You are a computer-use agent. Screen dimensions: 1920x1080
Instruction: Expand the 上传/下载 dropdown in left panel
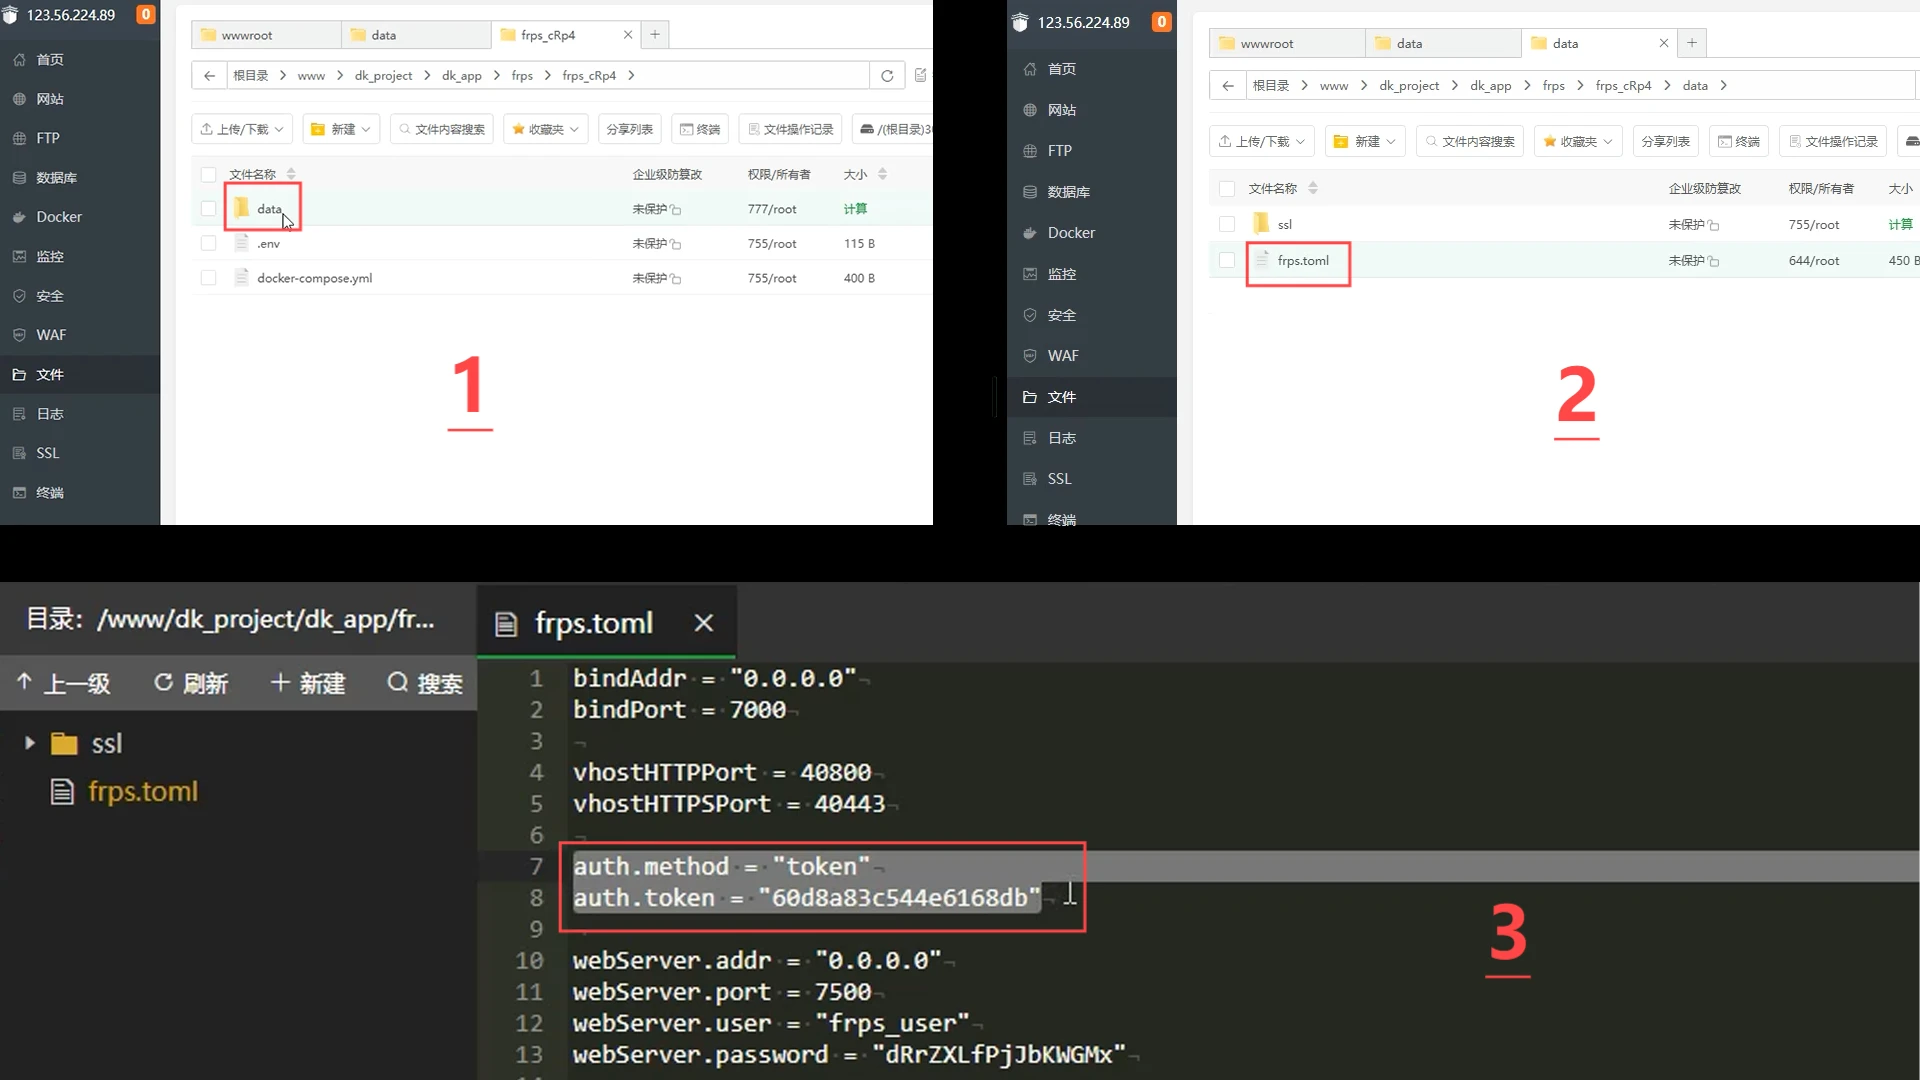pos(242,129)
